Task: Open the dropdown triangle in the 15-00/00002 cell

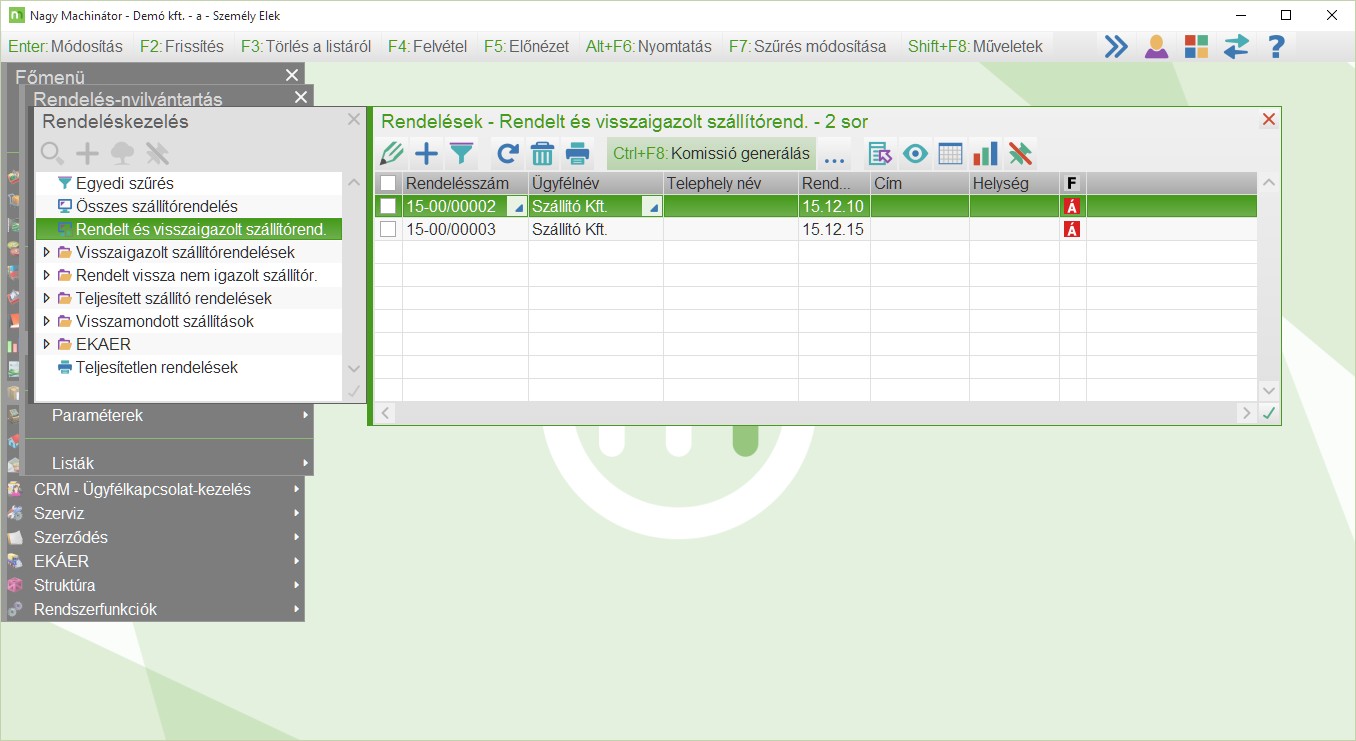Action: (x=516, y=207)
